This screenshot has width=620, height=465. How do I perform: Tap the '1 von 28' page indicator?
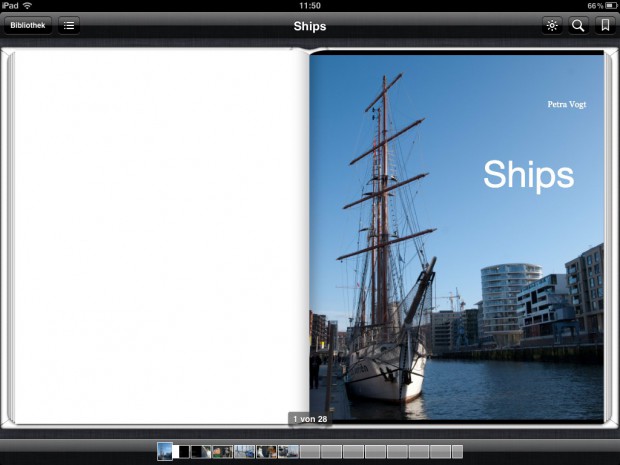point(310,419)
